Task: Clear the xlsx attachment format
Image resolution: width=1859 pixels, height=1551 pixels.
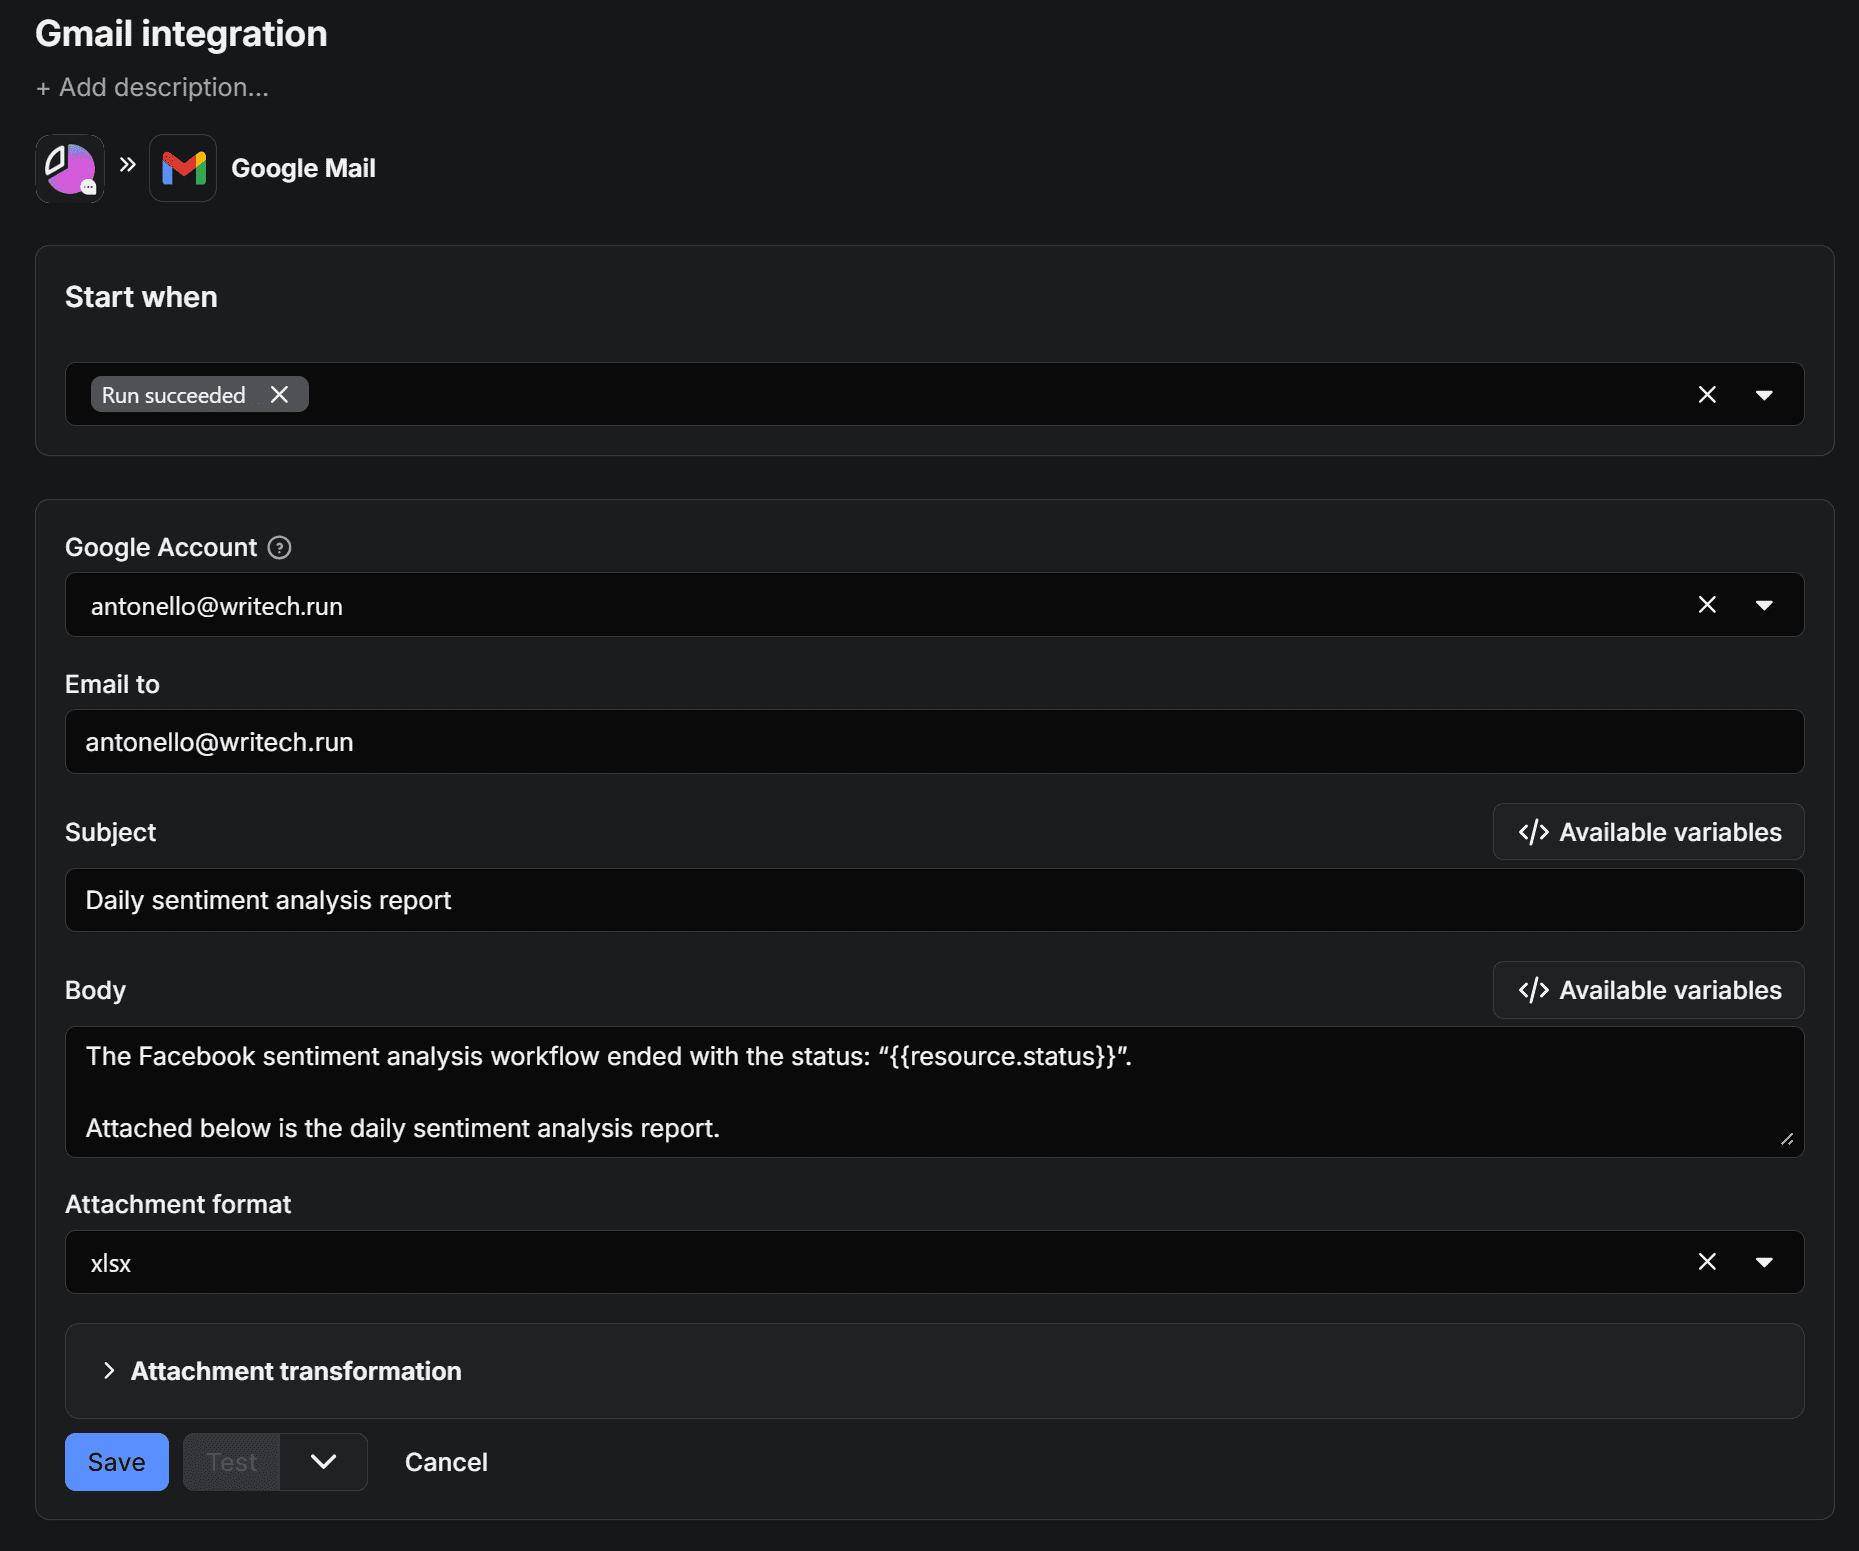Action: click(x=1707, y=1262)
